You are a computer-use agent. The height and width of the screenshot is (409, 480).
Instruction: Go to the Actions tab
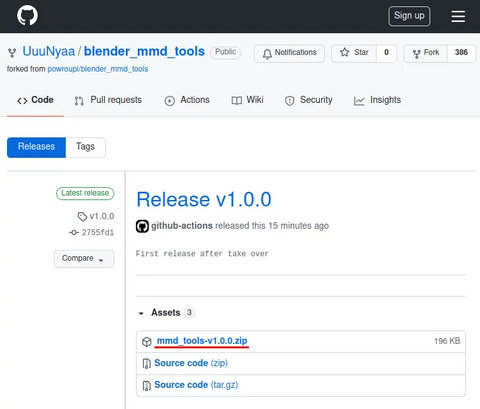click(187, 100)
